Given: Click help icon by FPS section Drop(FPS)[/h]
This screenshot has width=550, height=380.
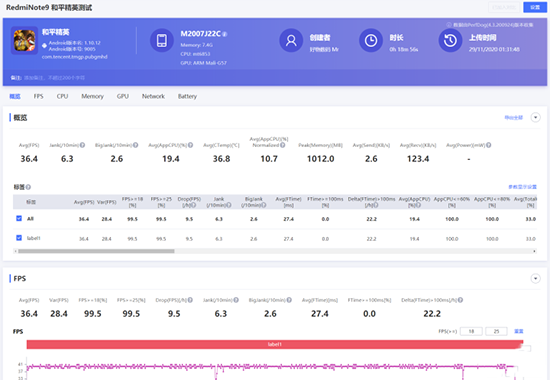Looking at the screenshot, I should 190,300.
